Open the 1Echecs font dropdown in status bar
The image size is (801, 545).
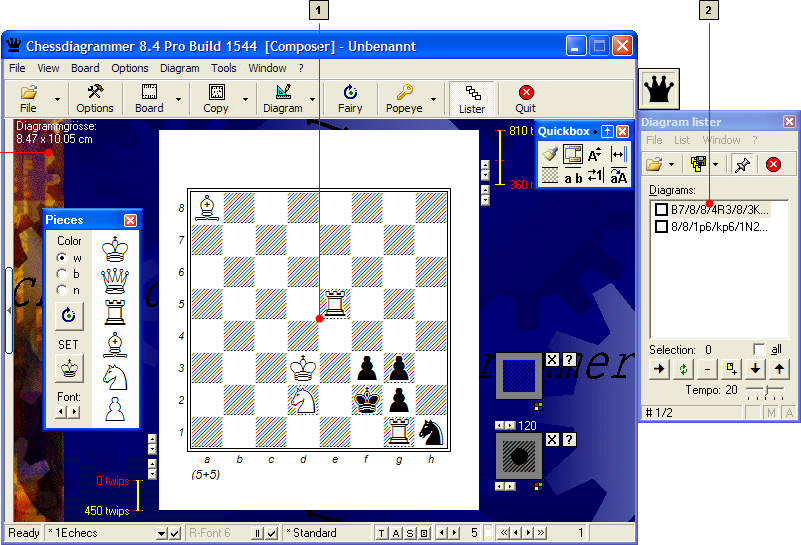161,533
